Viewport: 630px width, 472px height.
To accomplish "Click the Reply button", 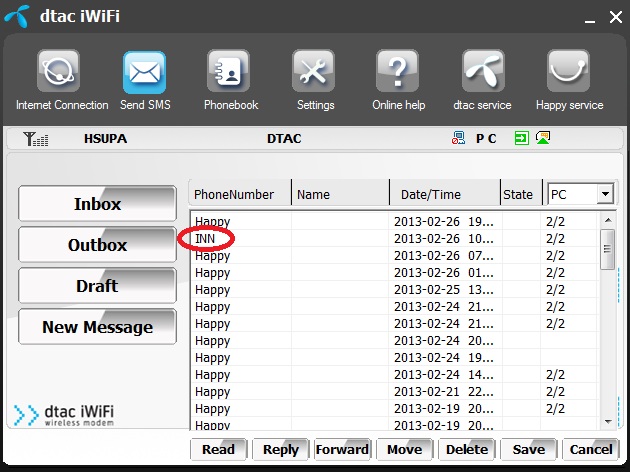I will [280, 449].
